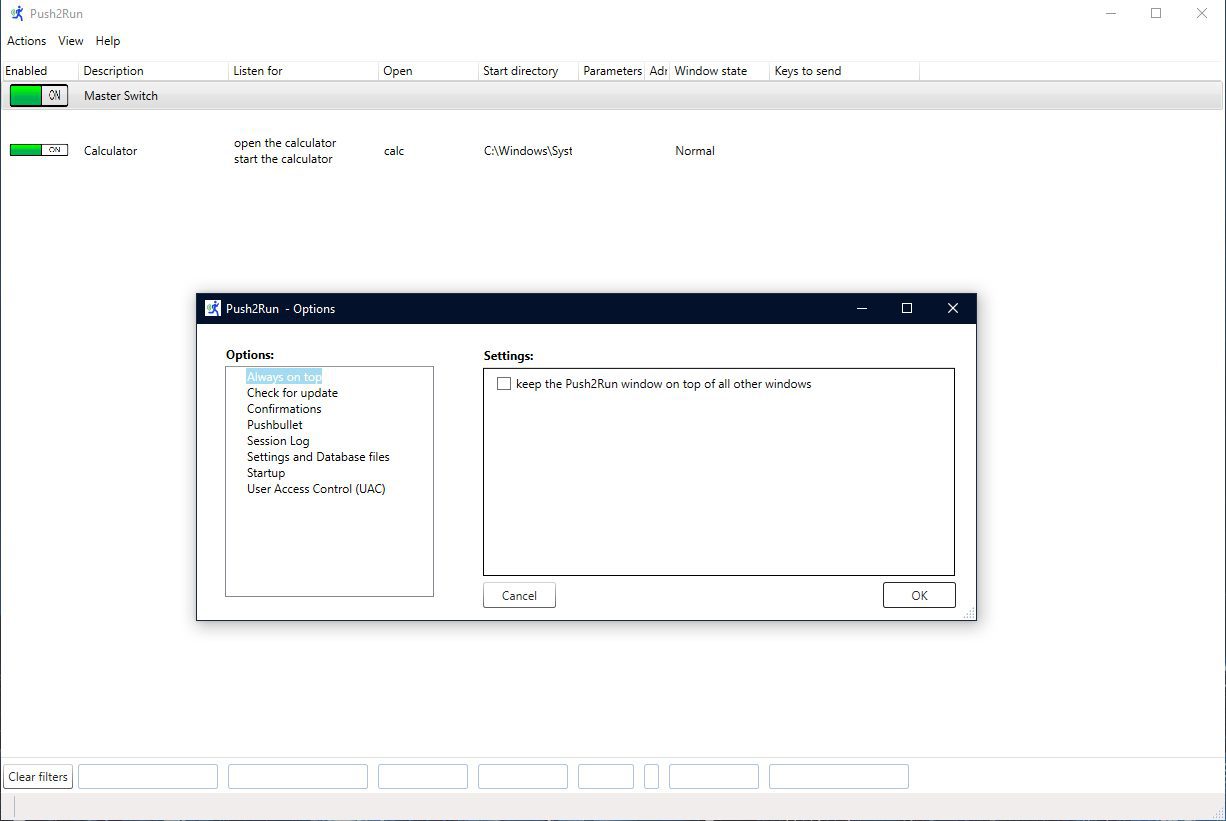Click the 'calc' Open cell
Viewport: 1226px width, 821px height.
point(394,151)
